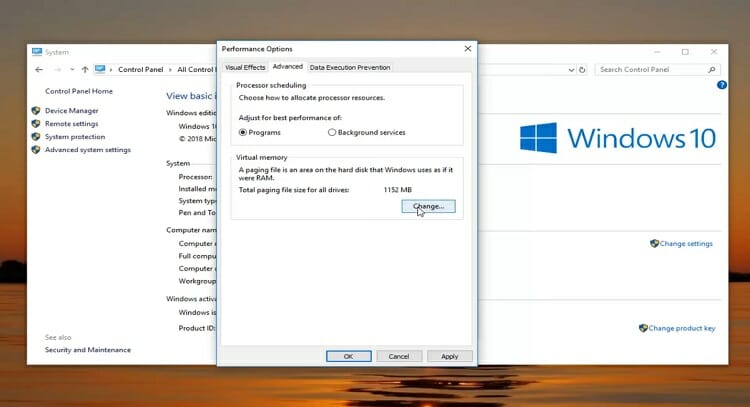Screen dimensions: 750x407
Task: Click the 'Total paging file size for all drives' label
Action: point(294,190)
